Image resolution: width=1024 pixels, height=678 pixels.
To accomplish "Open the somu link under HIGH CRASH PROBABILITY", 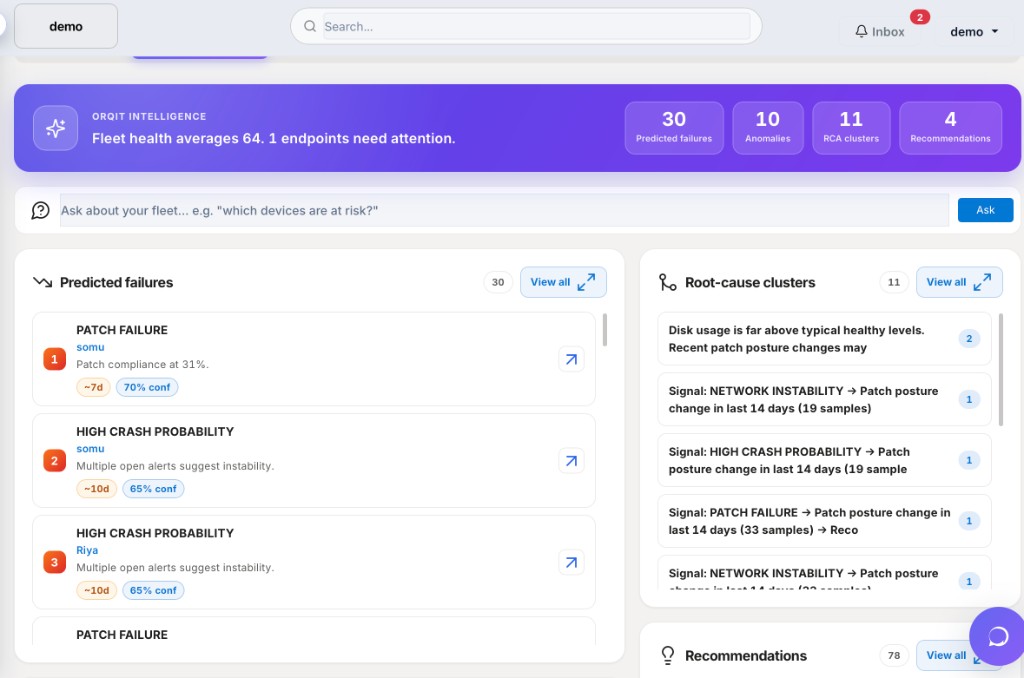I will click(90, 449).
